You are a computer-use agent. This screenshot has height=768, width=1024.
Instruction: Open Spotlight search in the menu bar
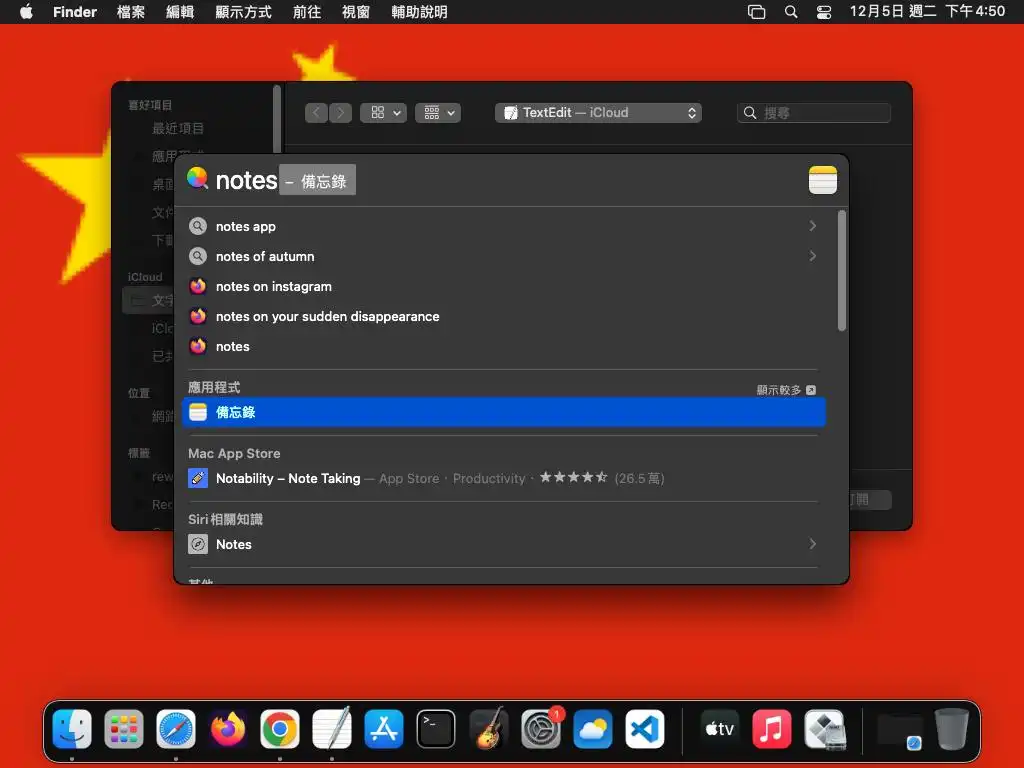coord(791,12)
